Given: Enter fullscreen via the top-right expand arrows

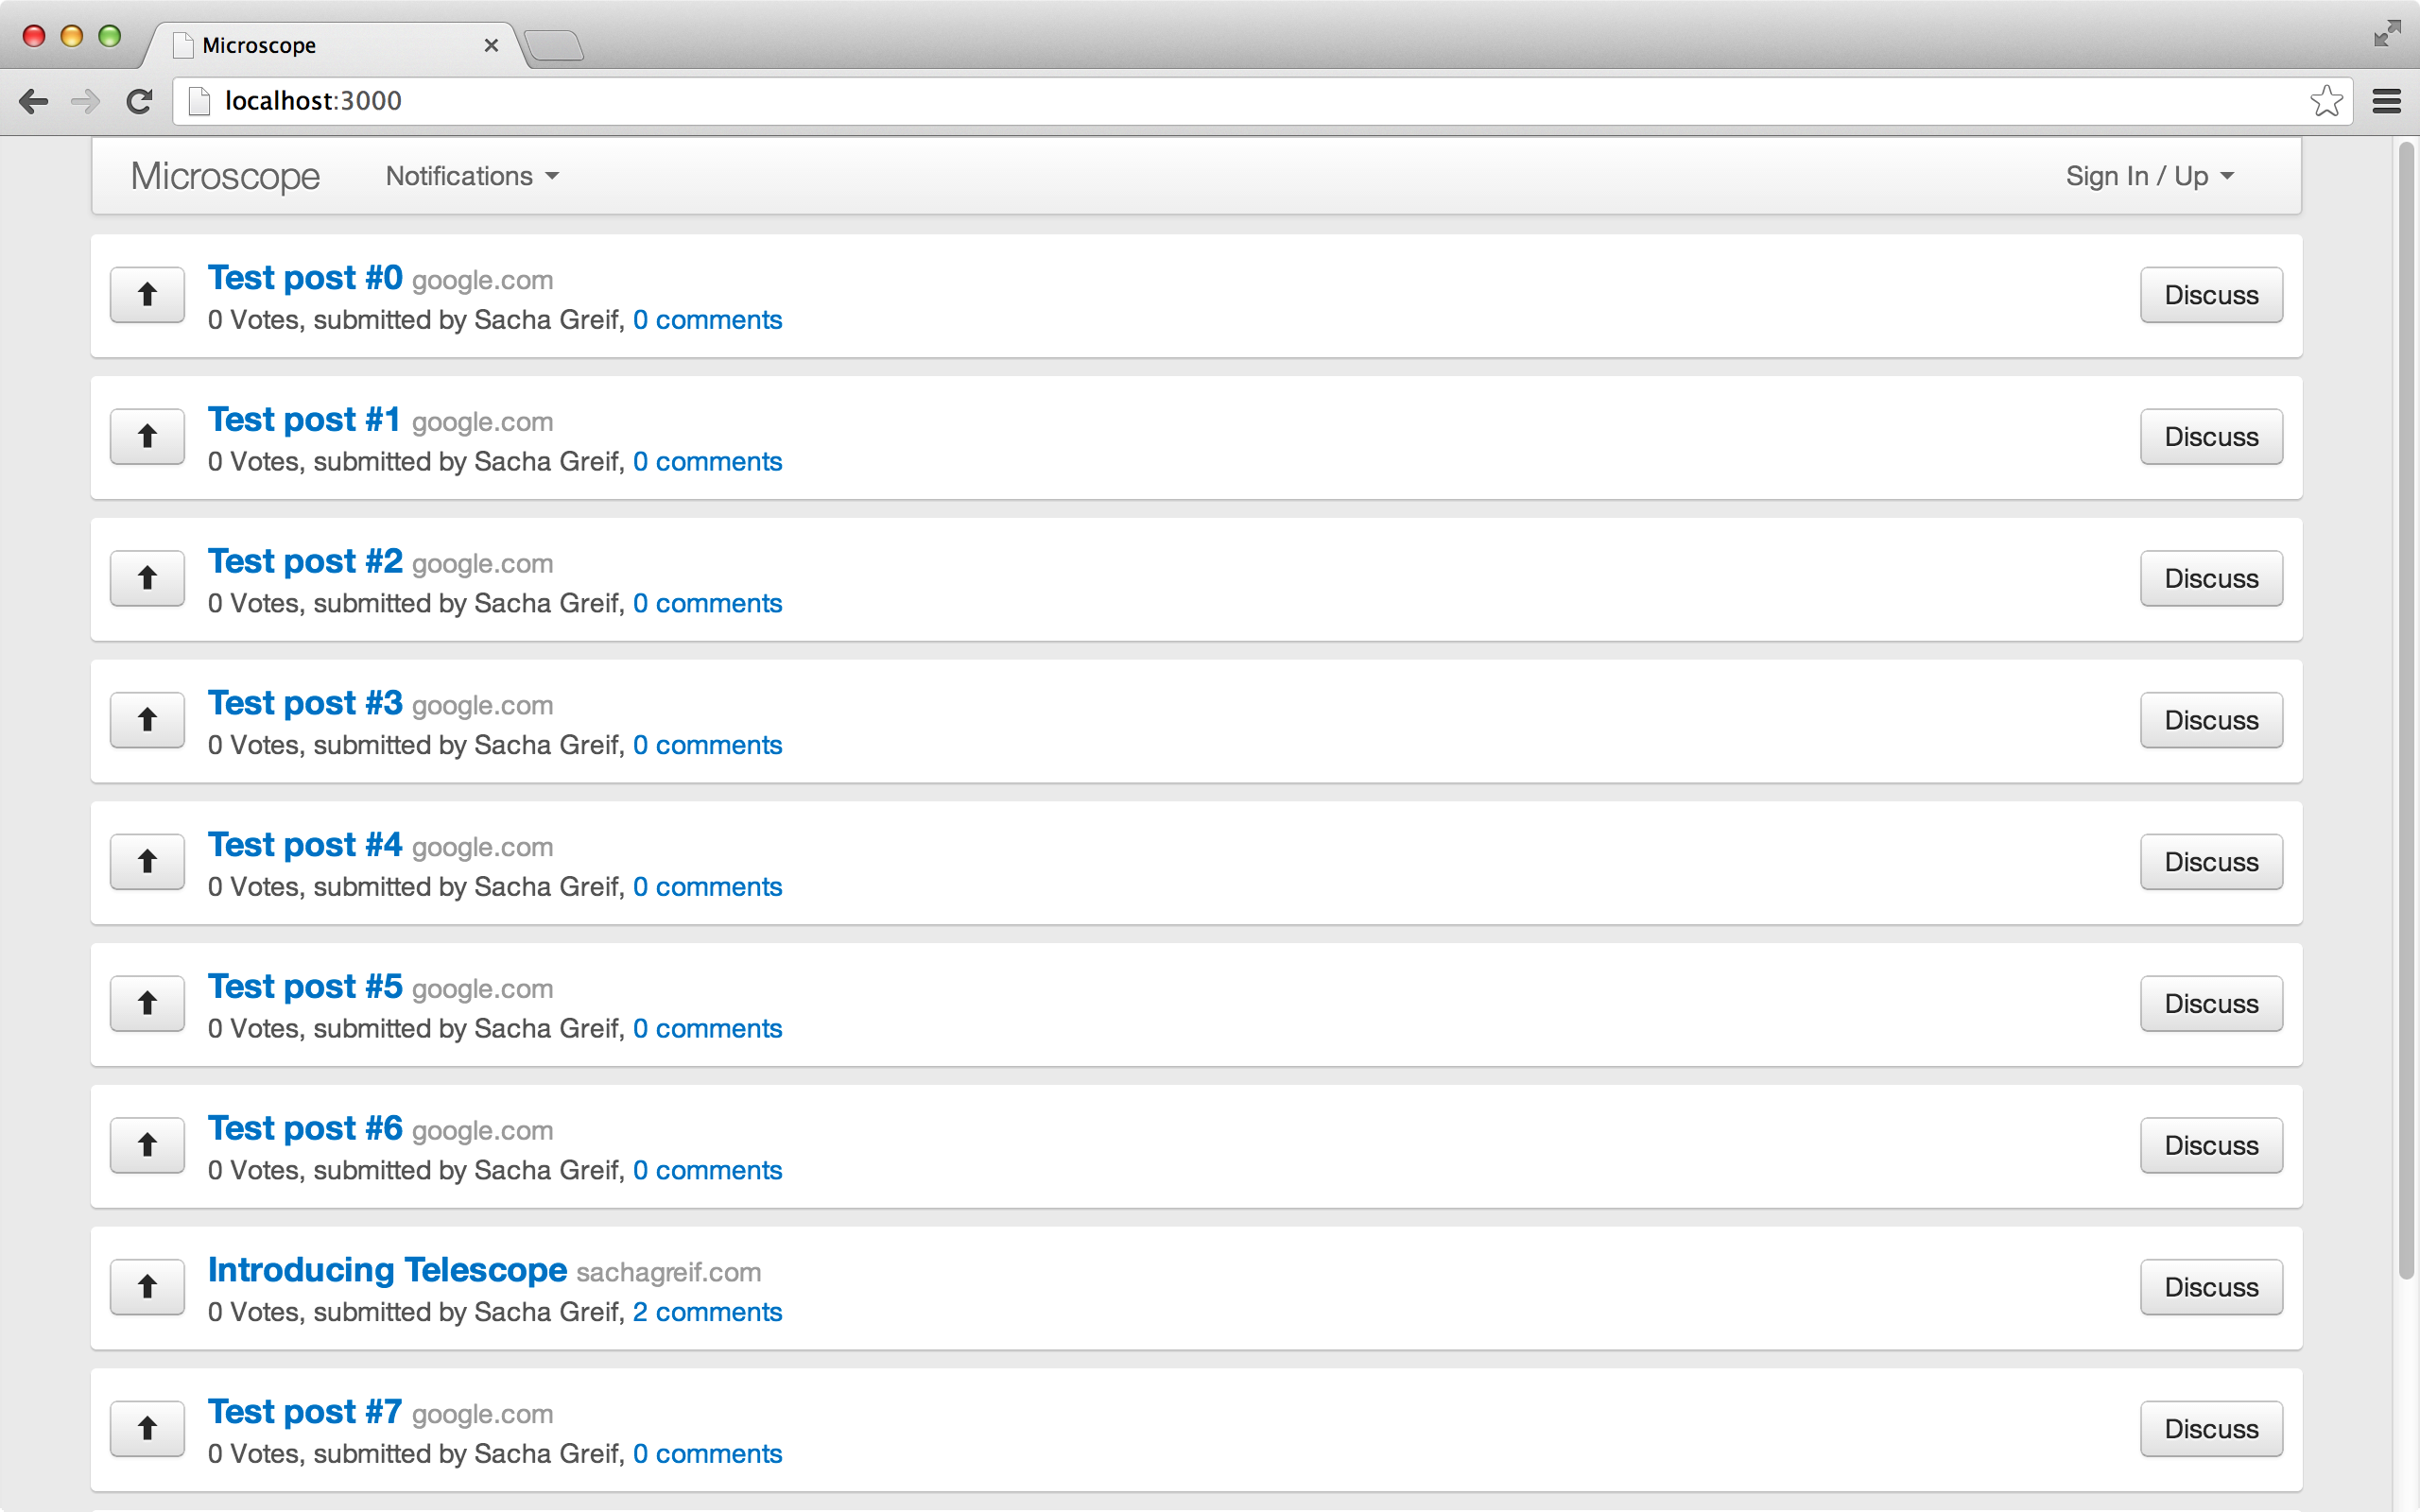Looking at the screenshot, I should [x=2386, y=34].
